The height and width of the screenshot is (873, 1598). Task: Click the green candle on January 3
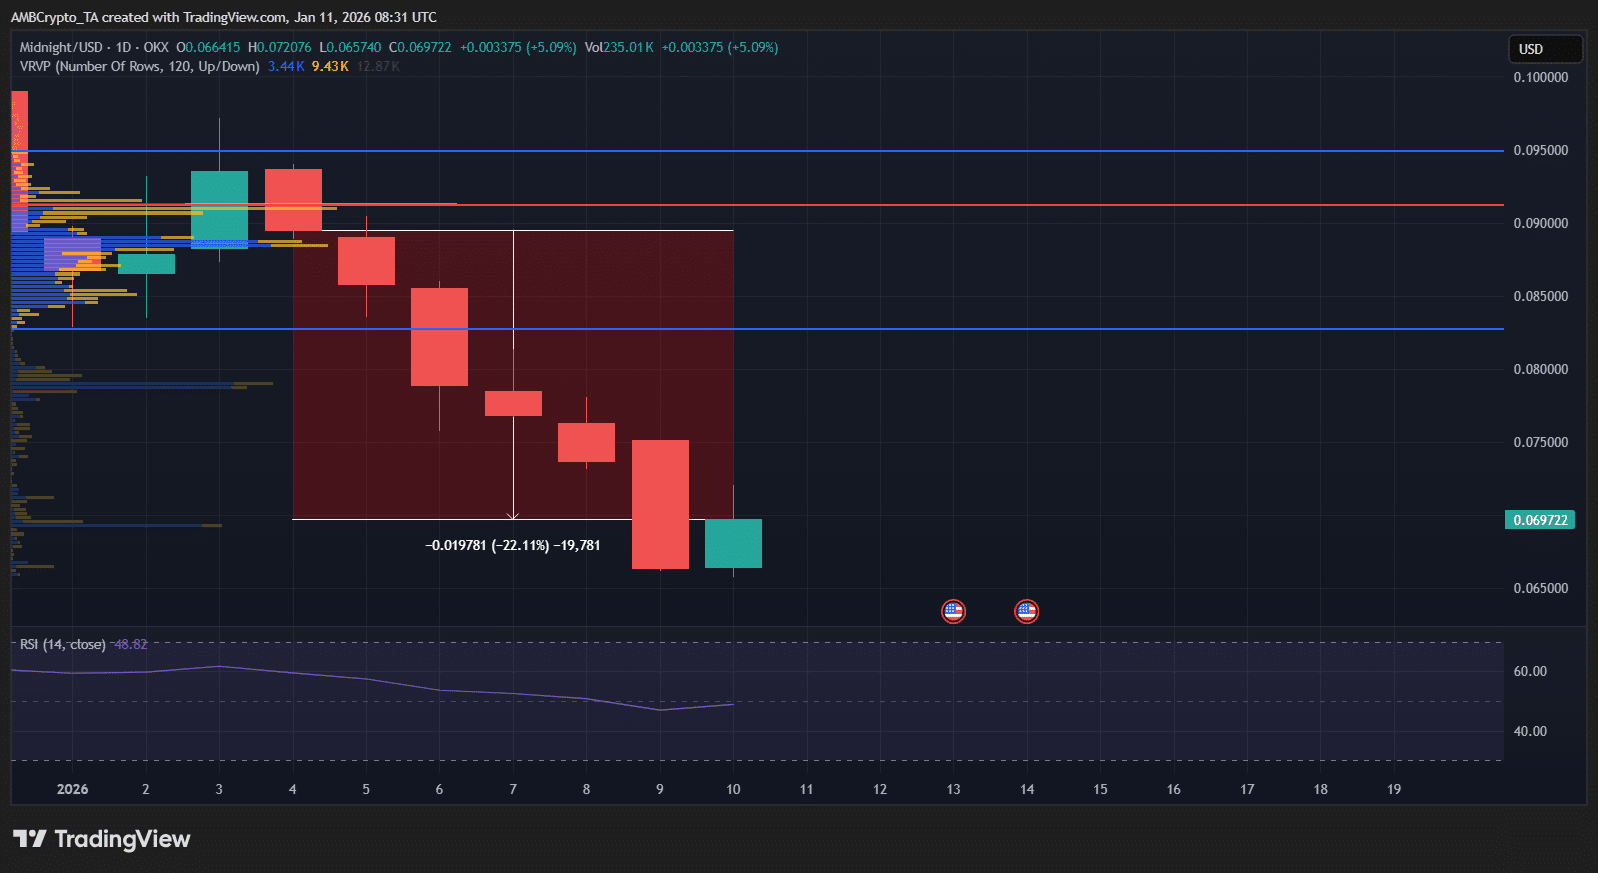(219, 206)
